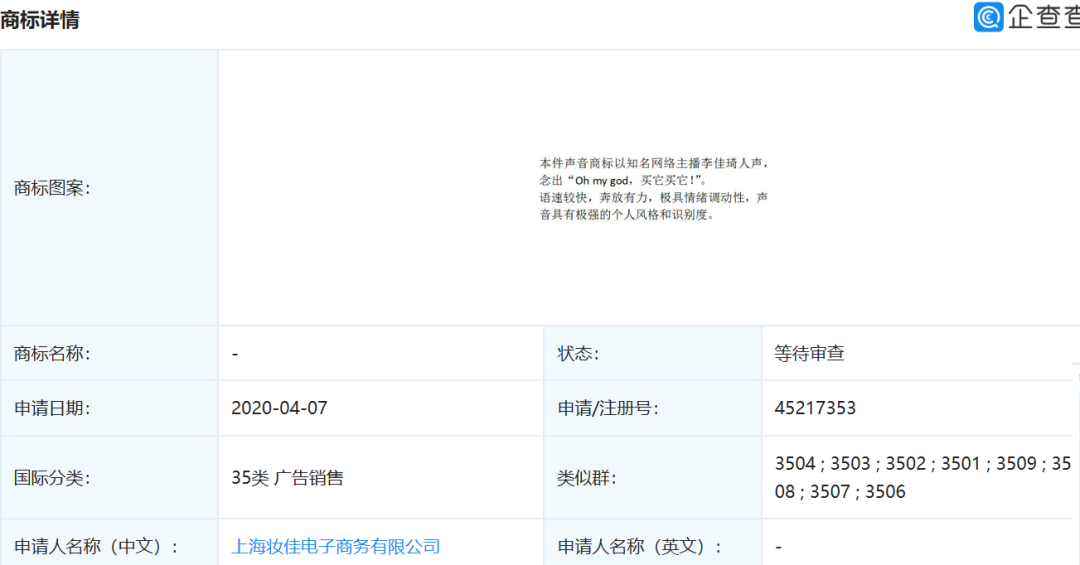Click the 商标图案 label cell
1080x565 pixels.
110,187
